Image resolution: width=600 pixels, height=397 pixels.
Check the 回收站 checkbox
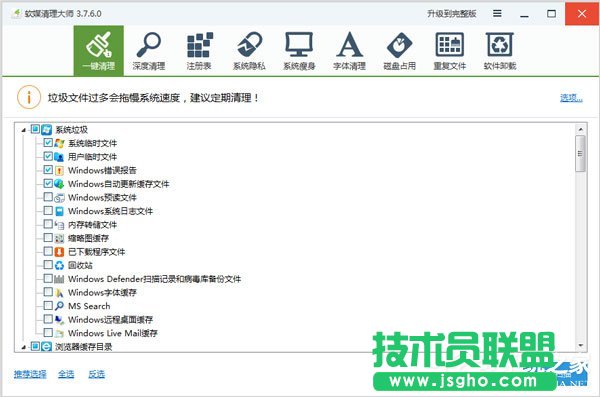click(x=48, y=265)
